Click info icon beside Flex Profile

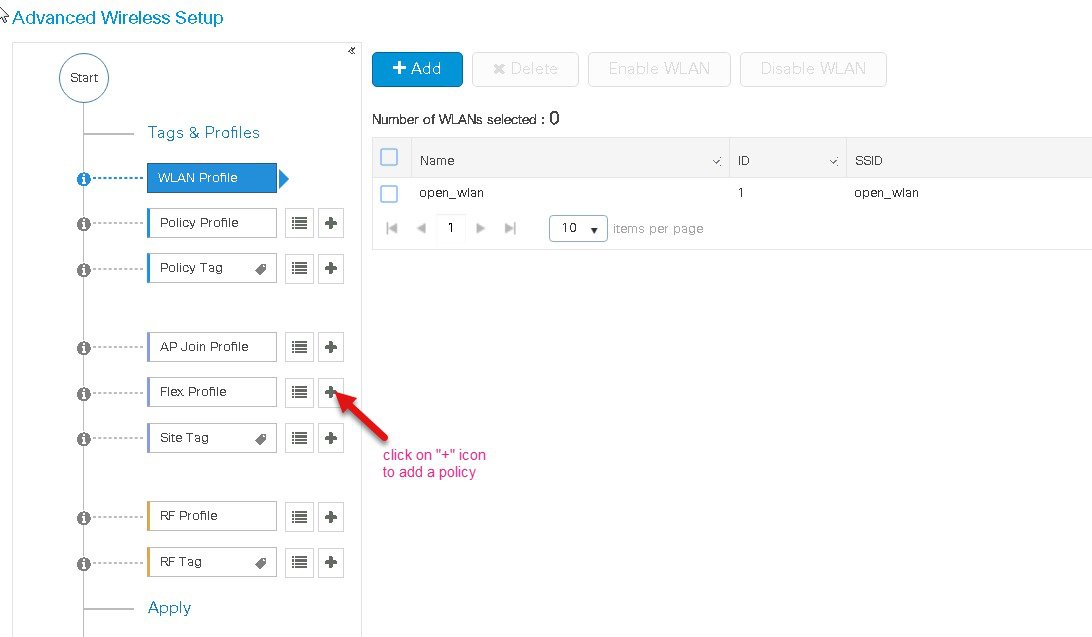click(84, 393)
